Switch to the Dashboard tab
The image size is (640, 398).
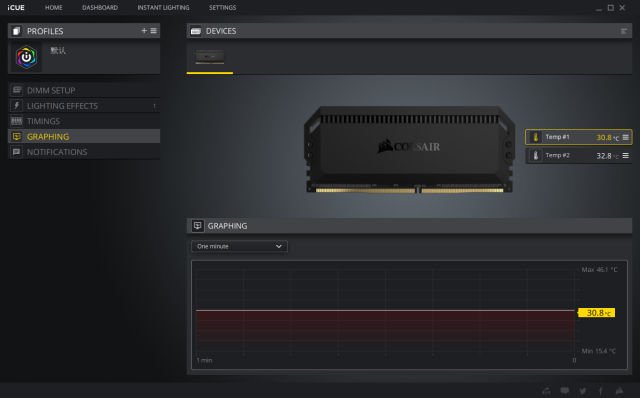(x=100, y=7)
